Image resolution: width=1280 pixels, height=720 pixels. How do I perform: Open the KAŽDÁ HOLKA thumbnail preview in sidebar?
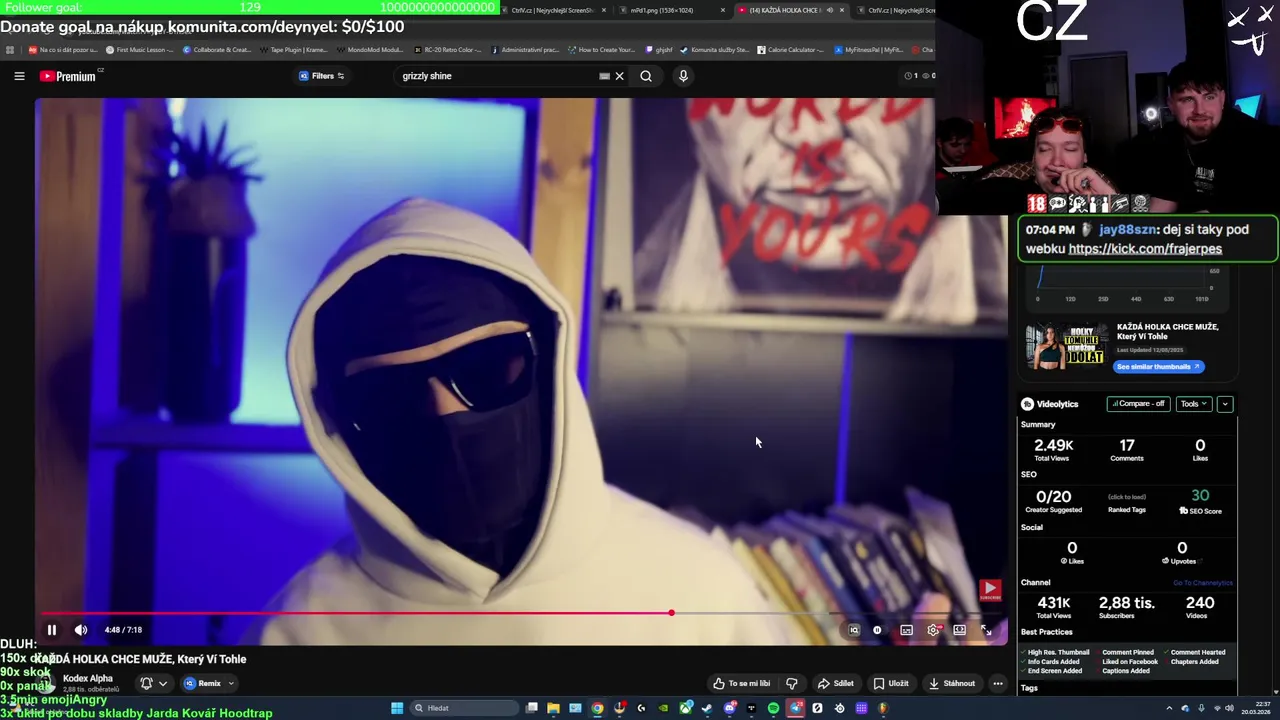(x=1067, y=347)
